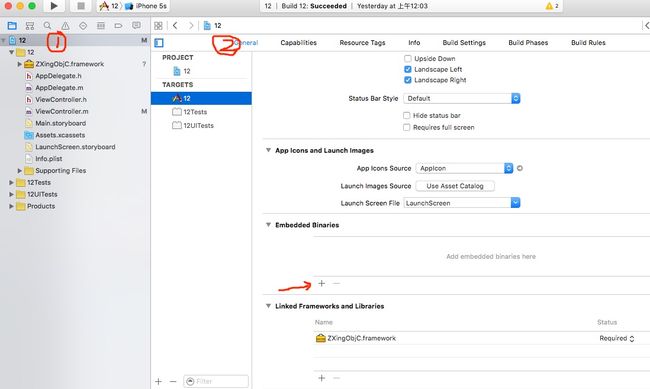Image resolution: width=650 pixels, height=389 pixels.
Task: Switch to the Build Settings tab
Action: click(464, 43)
